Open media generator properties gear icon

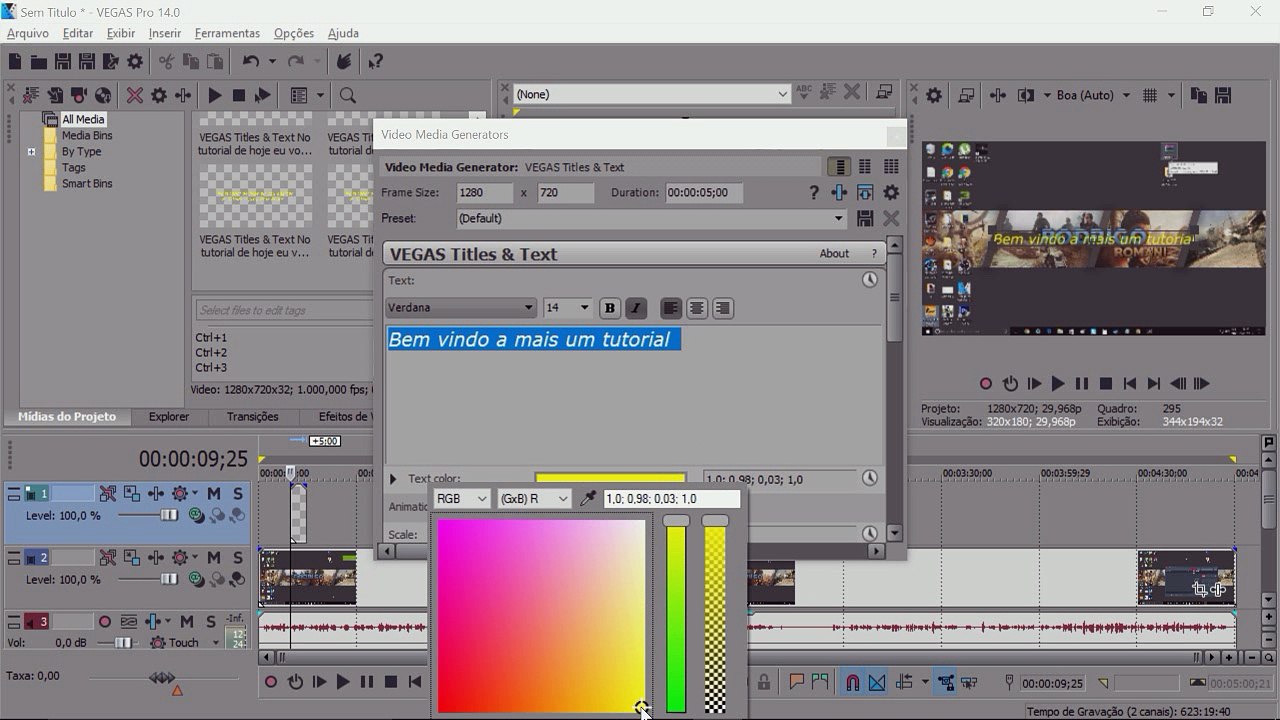point(891,193)
